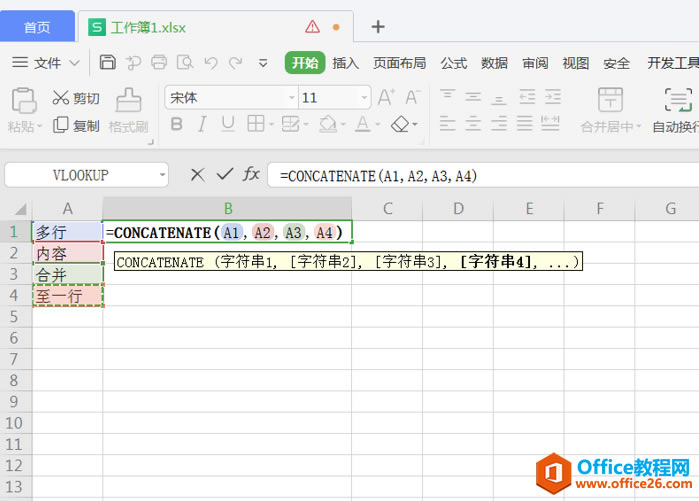Expand the name box dropdown arrow
Image resolution: width=699 pixels, height=501 pixels.
click(162, 175)
